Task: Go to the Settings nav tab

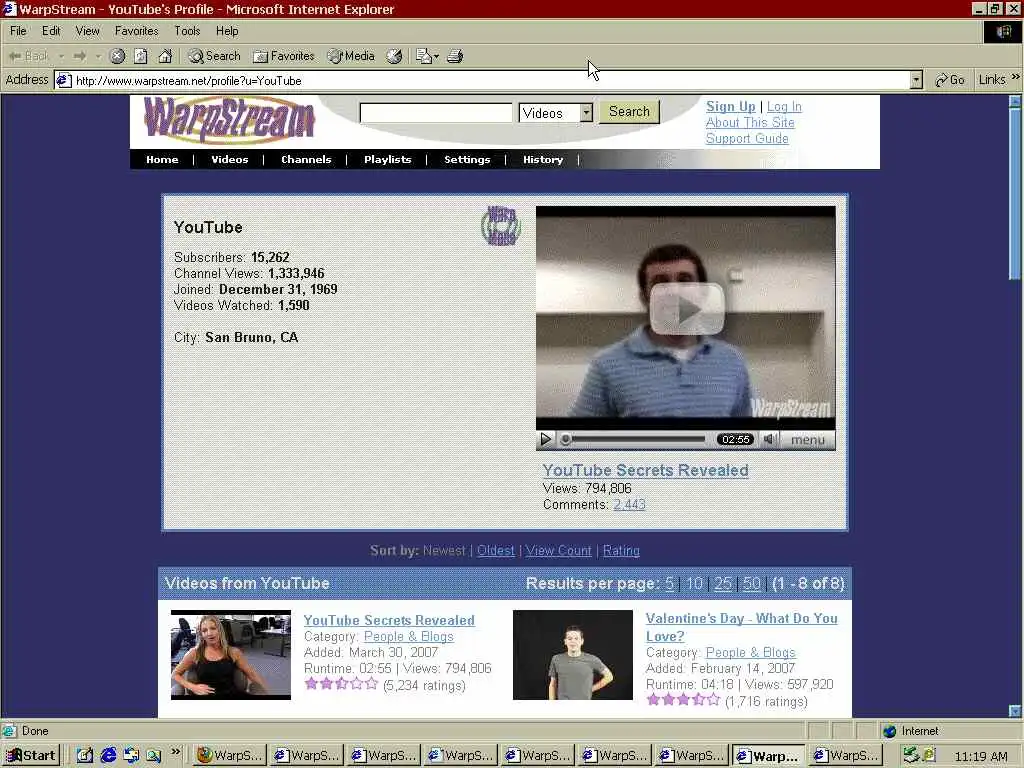Action: pyautogui.click(x=467, y=159)
